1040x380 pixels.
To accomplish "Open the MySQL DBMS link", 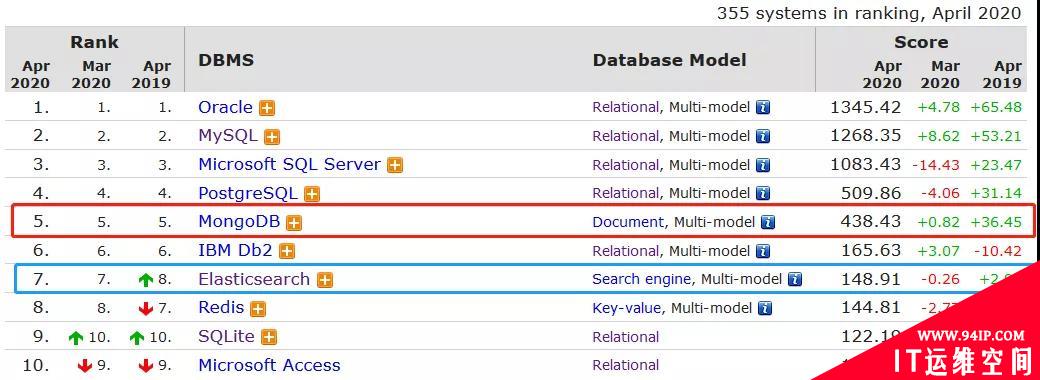I will click(x=228, y=136).
